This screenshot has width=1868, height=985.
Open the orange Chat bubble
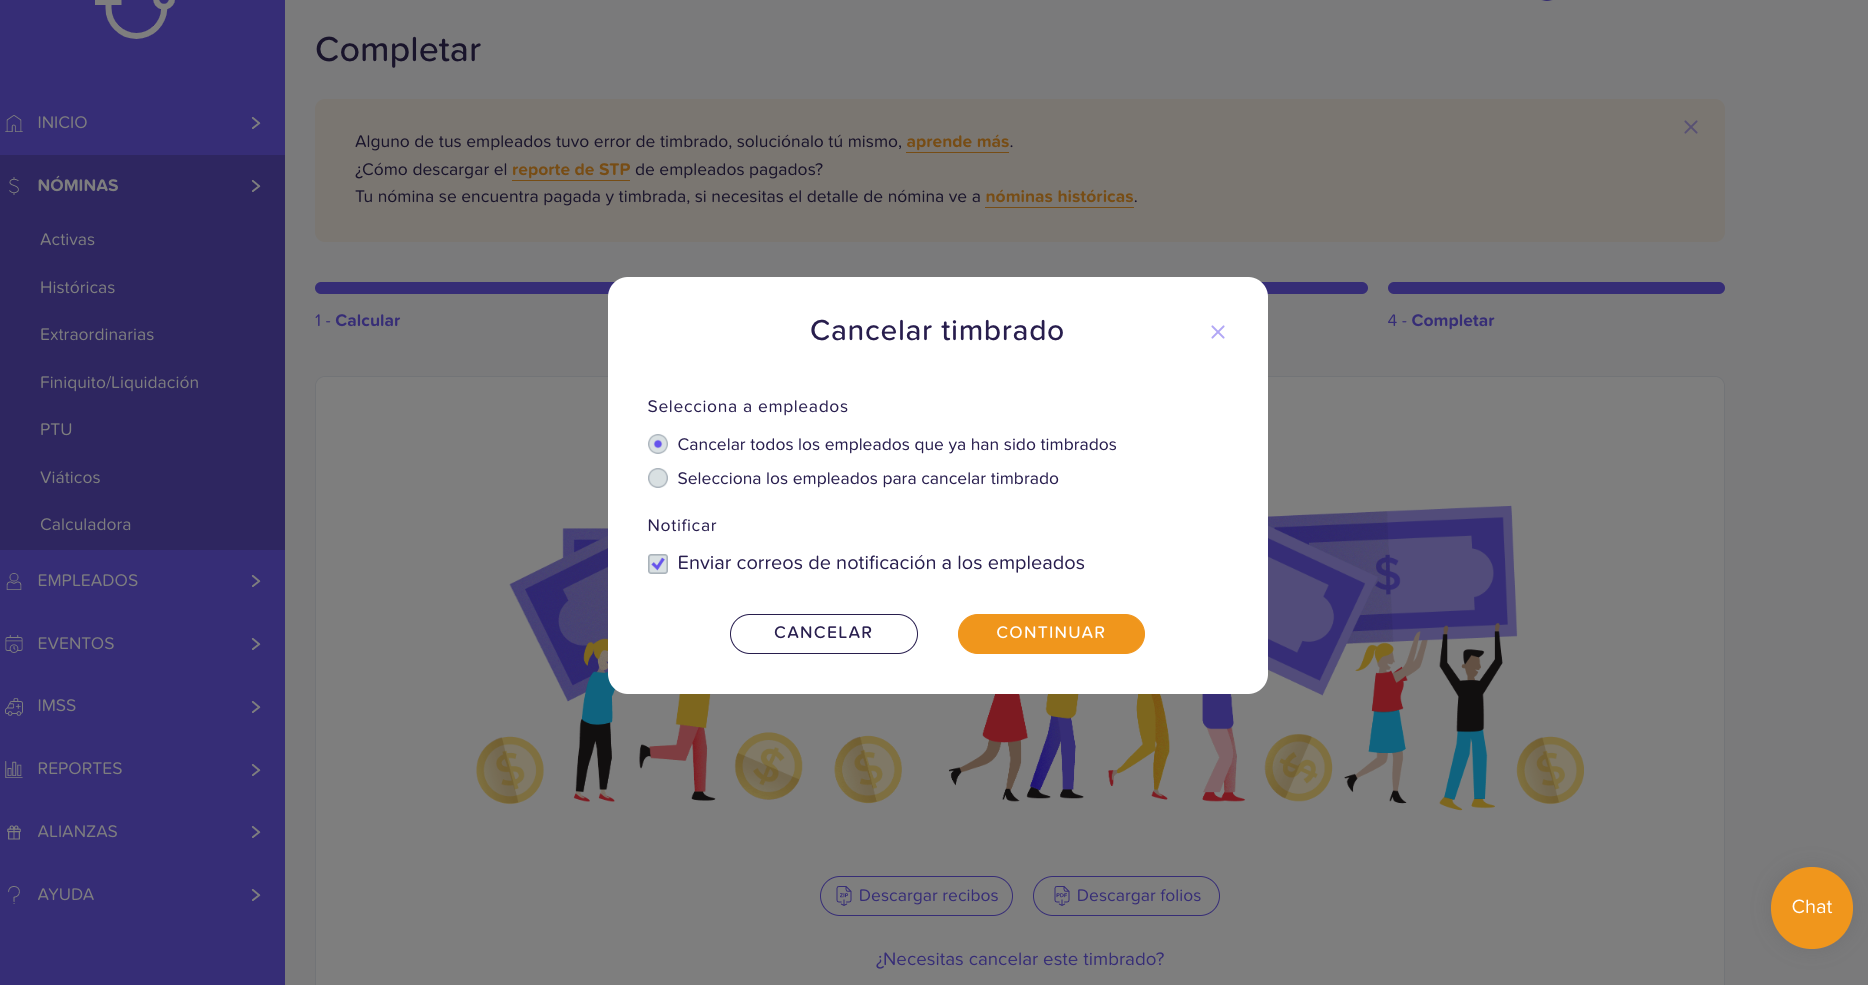point(1811,907)
